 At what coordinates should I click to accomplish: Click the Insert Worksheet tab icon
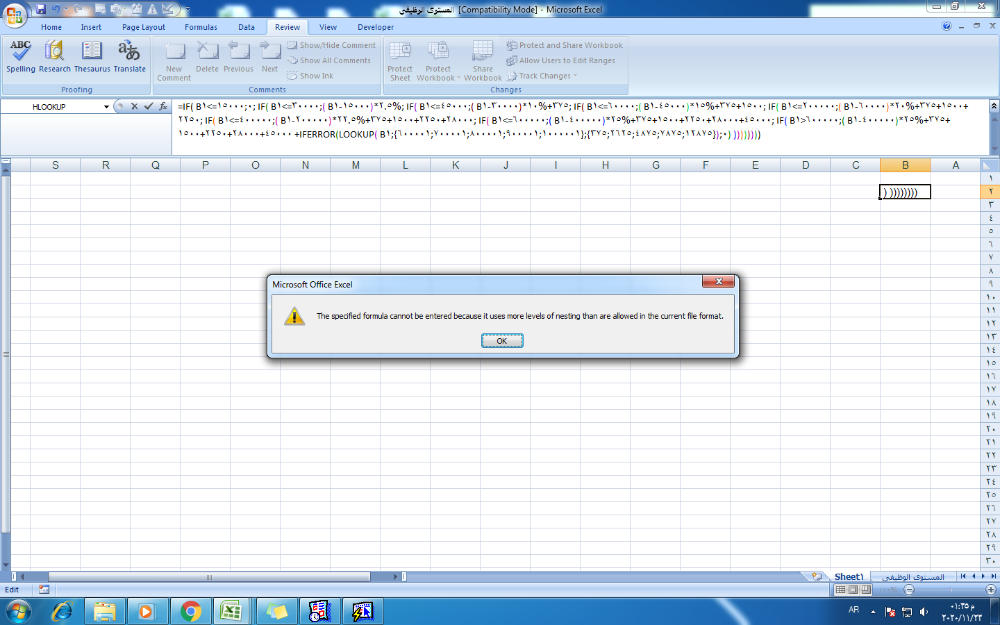(x=816, y=577)
